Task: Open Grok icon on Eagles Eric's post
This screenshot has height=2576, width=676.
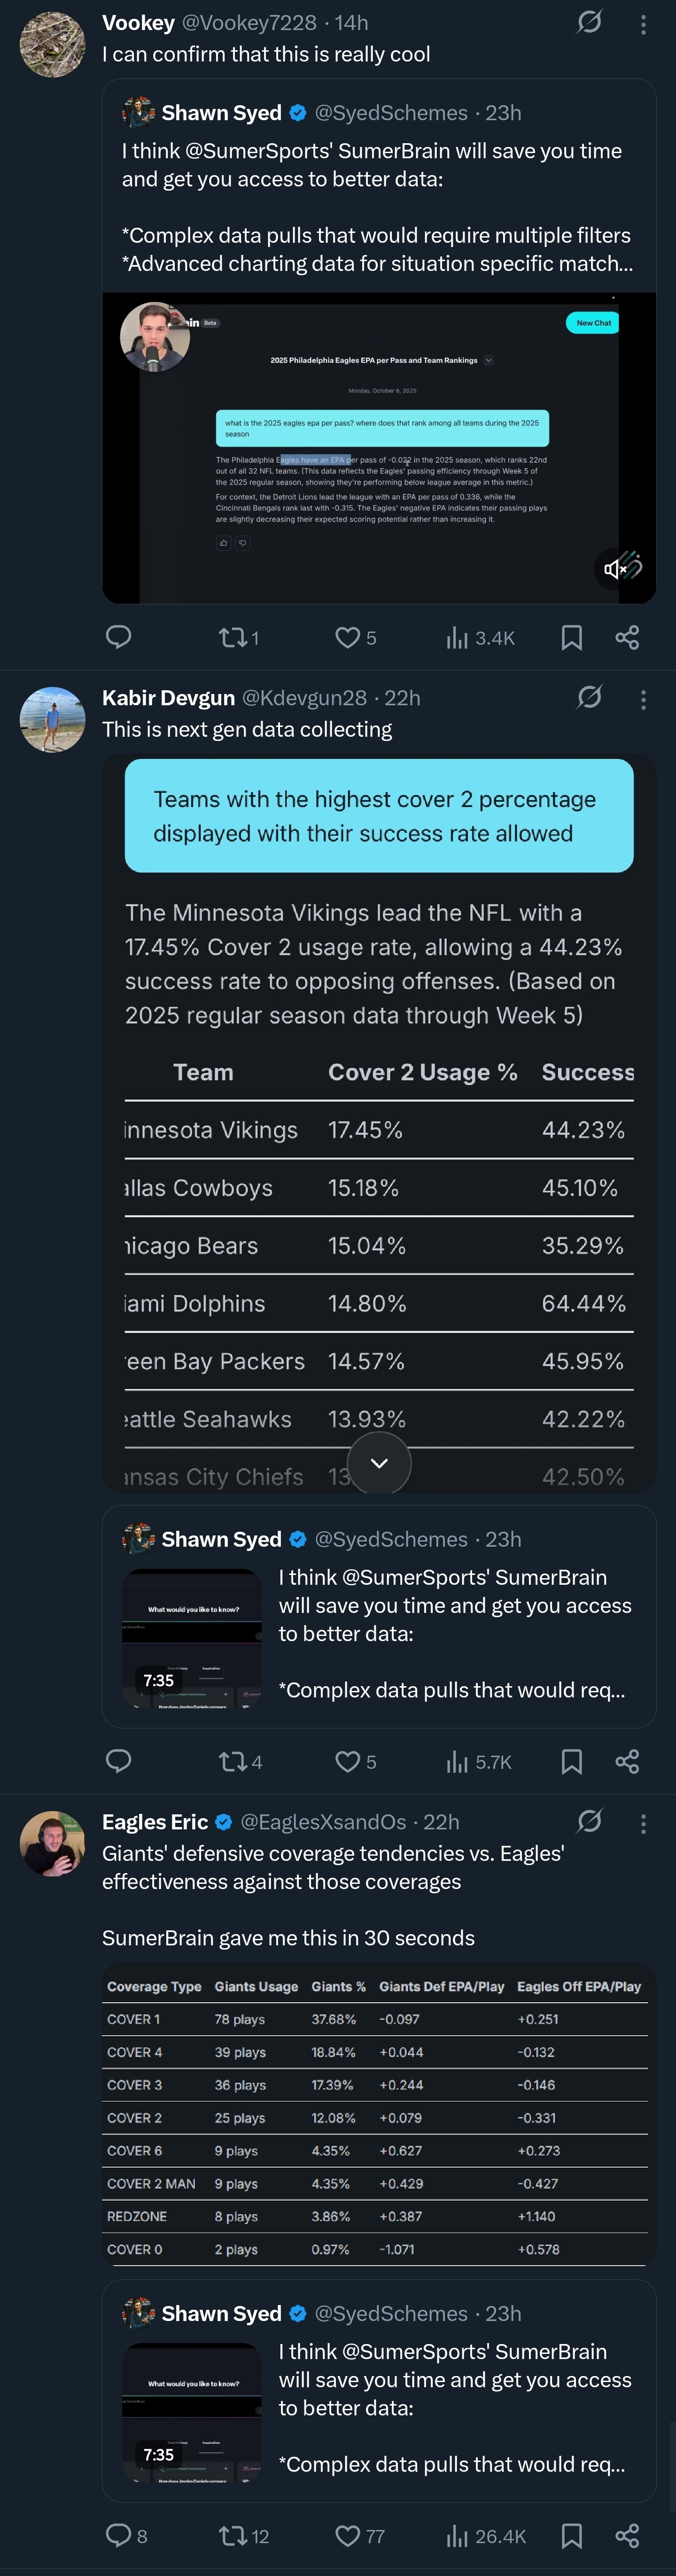Action: (590, 1821)
